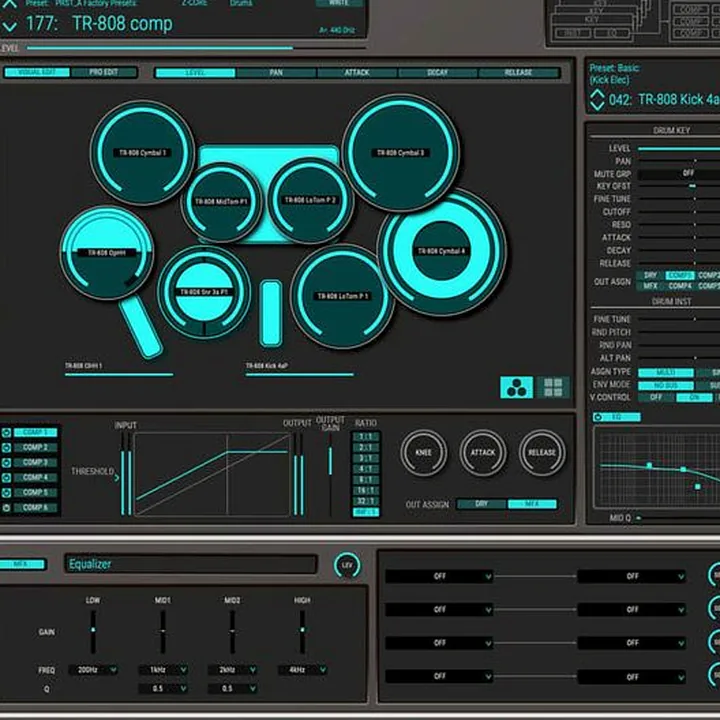720x720 pixels.
Task: Step to previous drum inst wave
Action: [x=597, y=95]
